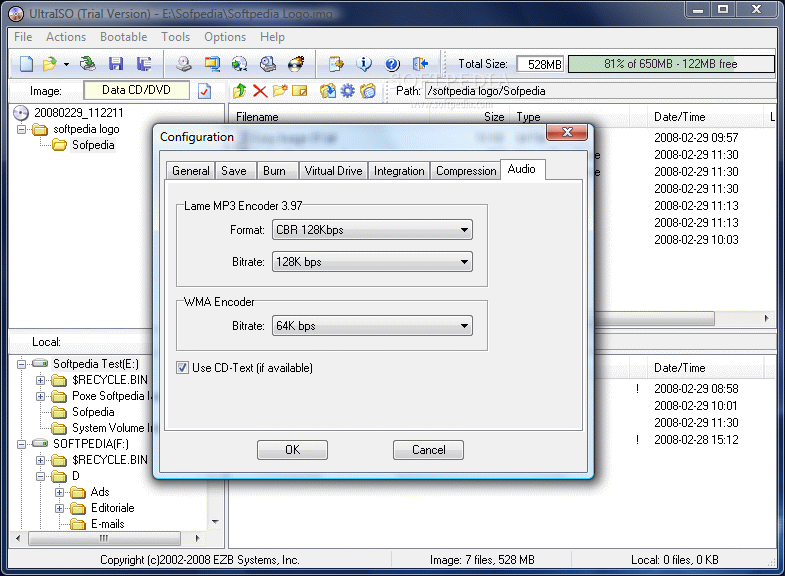Expand $RECYCLE.BIN under Softpedia Test(E:)

click(x=40, y=380)
